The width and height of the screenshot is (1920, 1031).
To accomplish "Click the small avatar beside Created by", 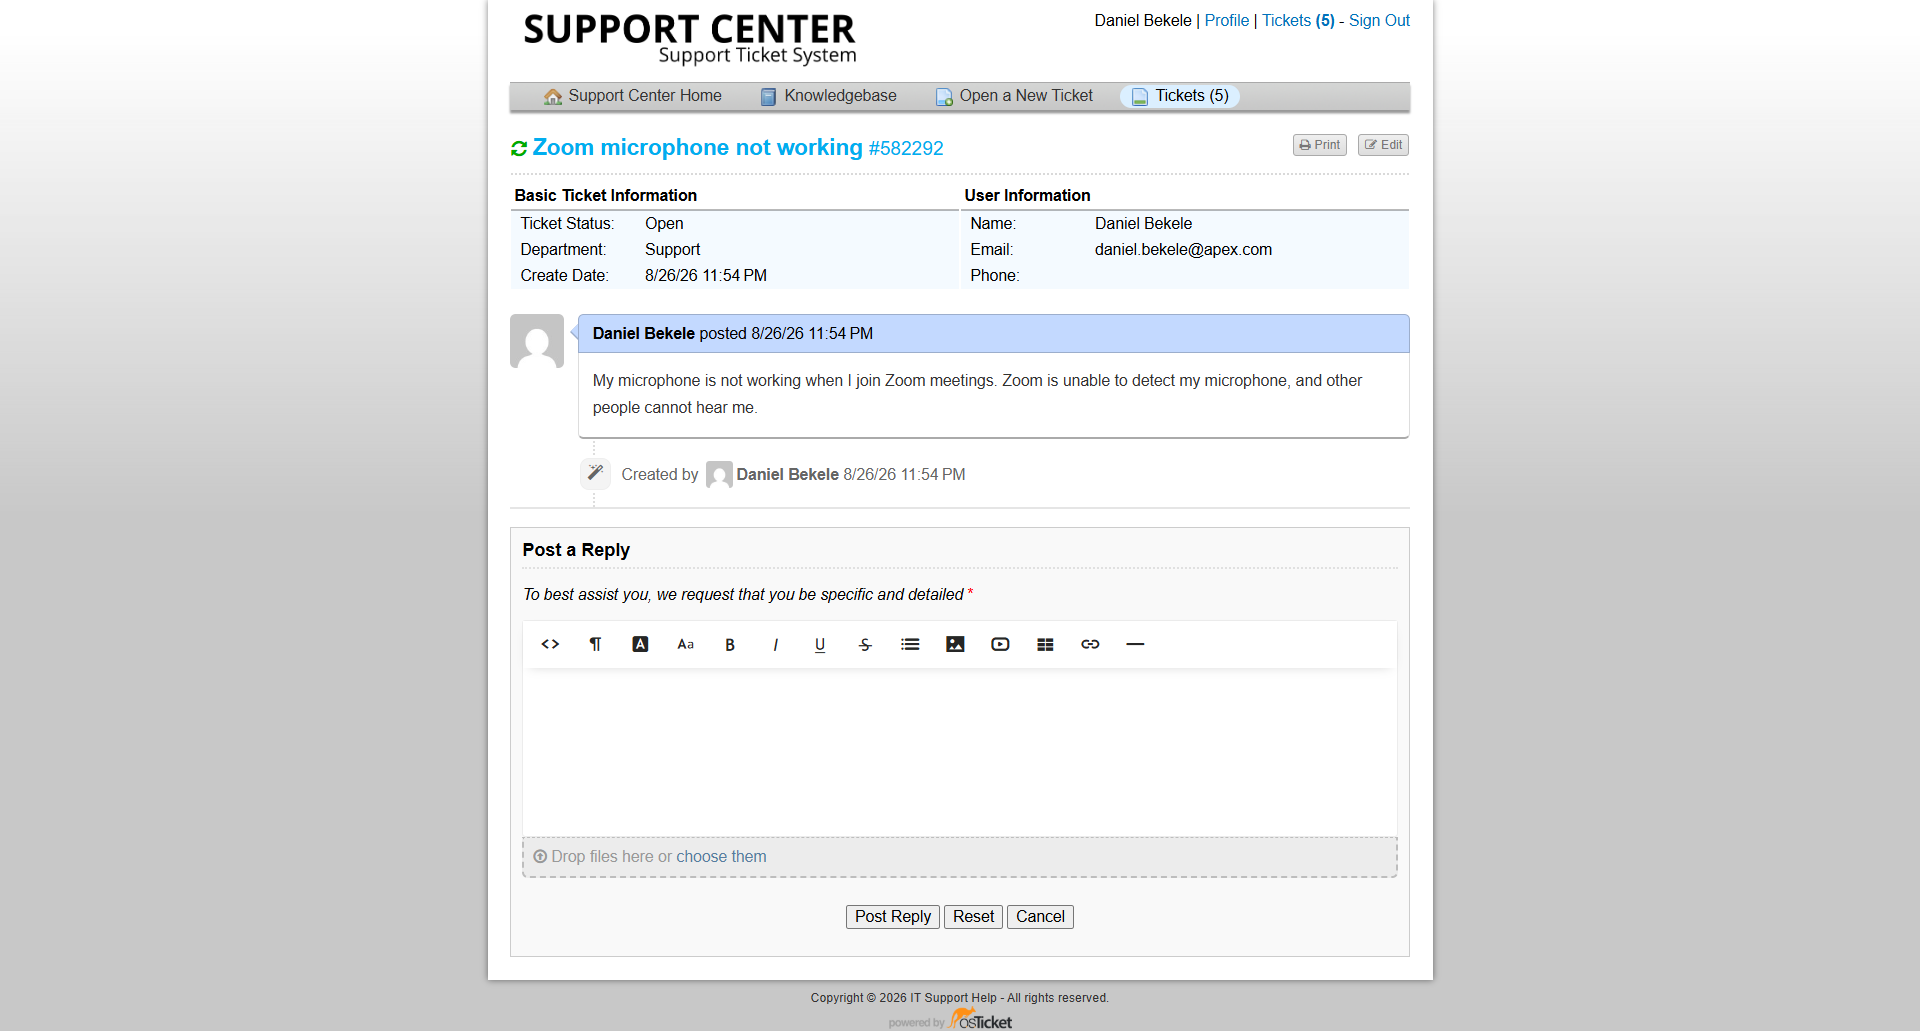I will point(719,474).
